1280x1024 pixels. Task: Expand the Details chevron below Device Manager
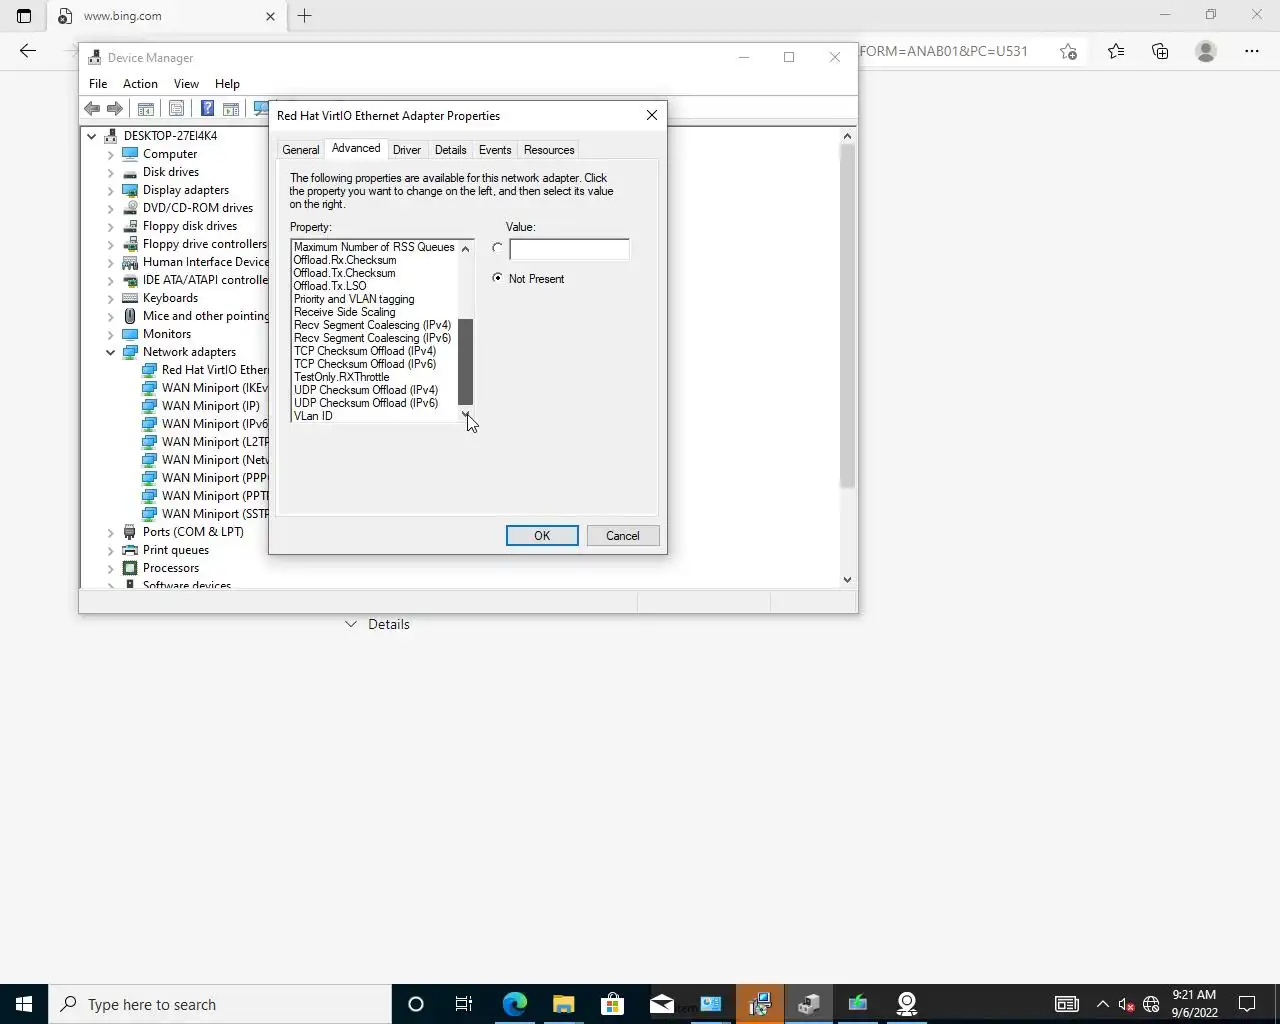click(x=351, y=624)
